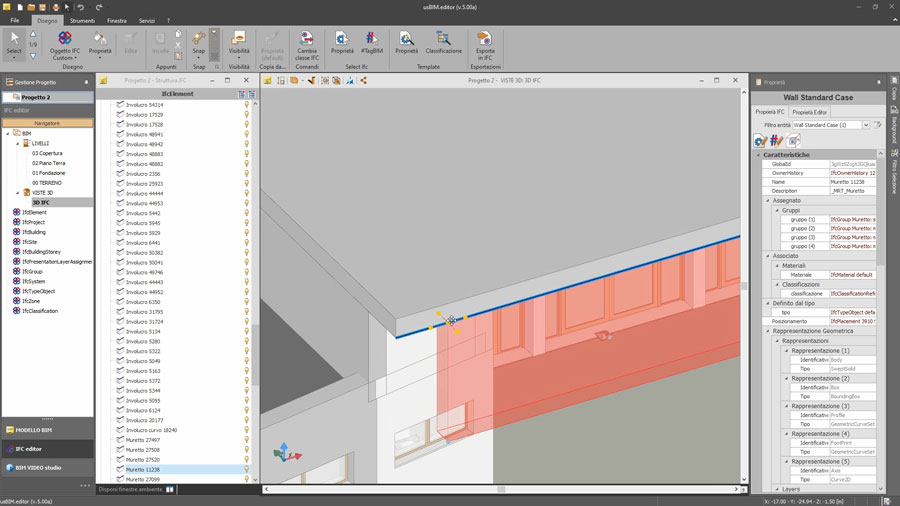The height and width of the screenshot is (506, 900).
Task: Open the filter edit icon beside Filtro entità
Action: click(877, 125)
